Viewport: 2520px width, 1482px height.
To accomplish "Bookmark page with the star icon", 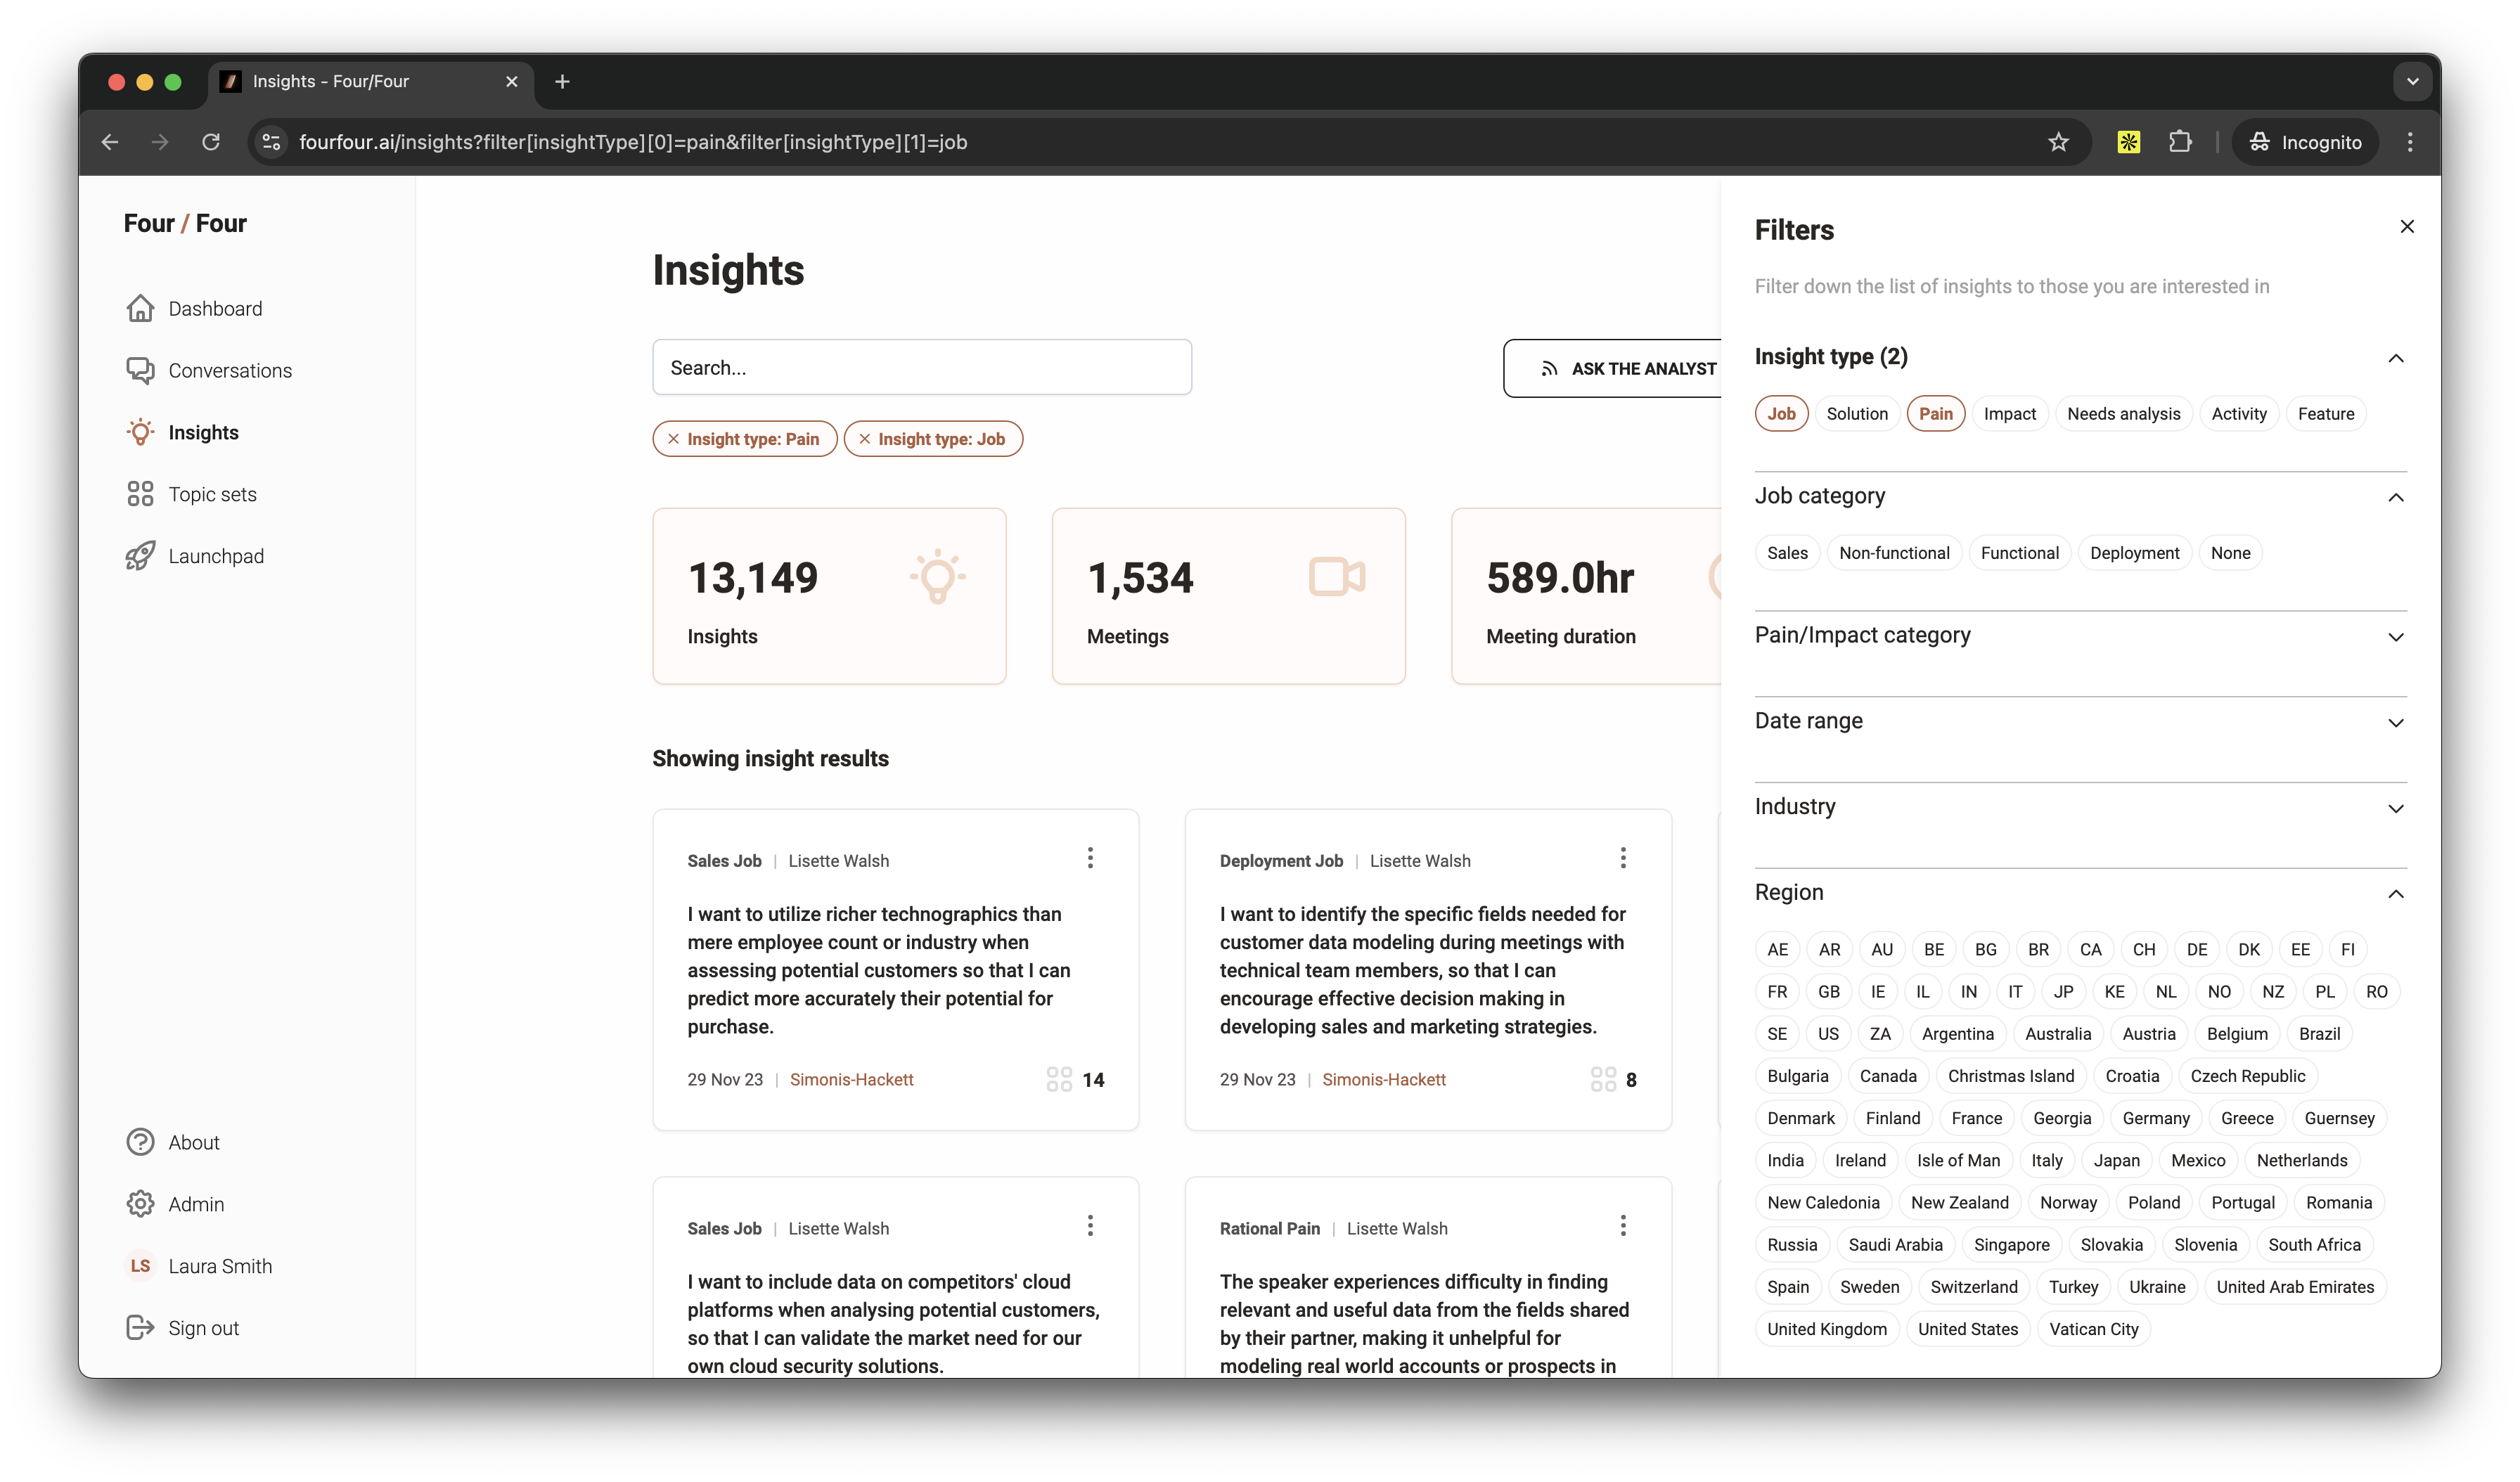I will [x=2057, y=142].
